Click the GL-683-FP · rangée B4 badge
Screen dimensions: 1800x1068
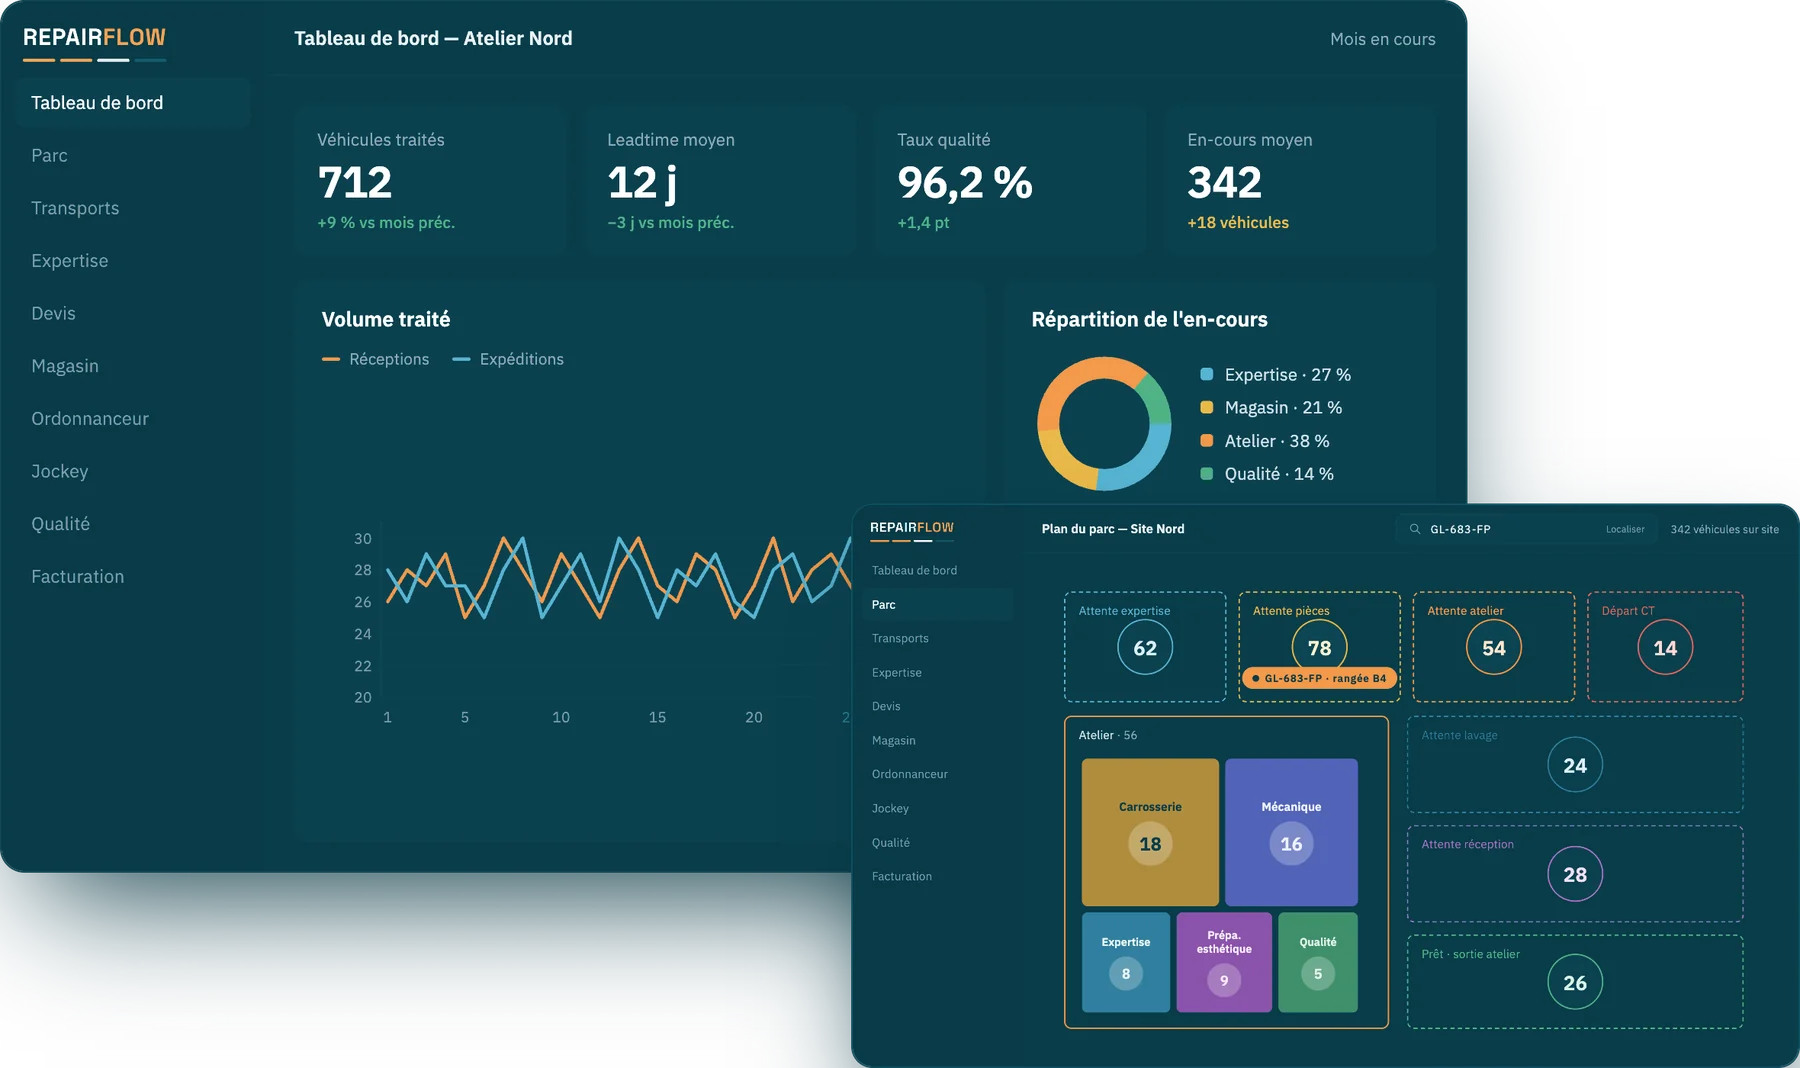click(1319, 678)
